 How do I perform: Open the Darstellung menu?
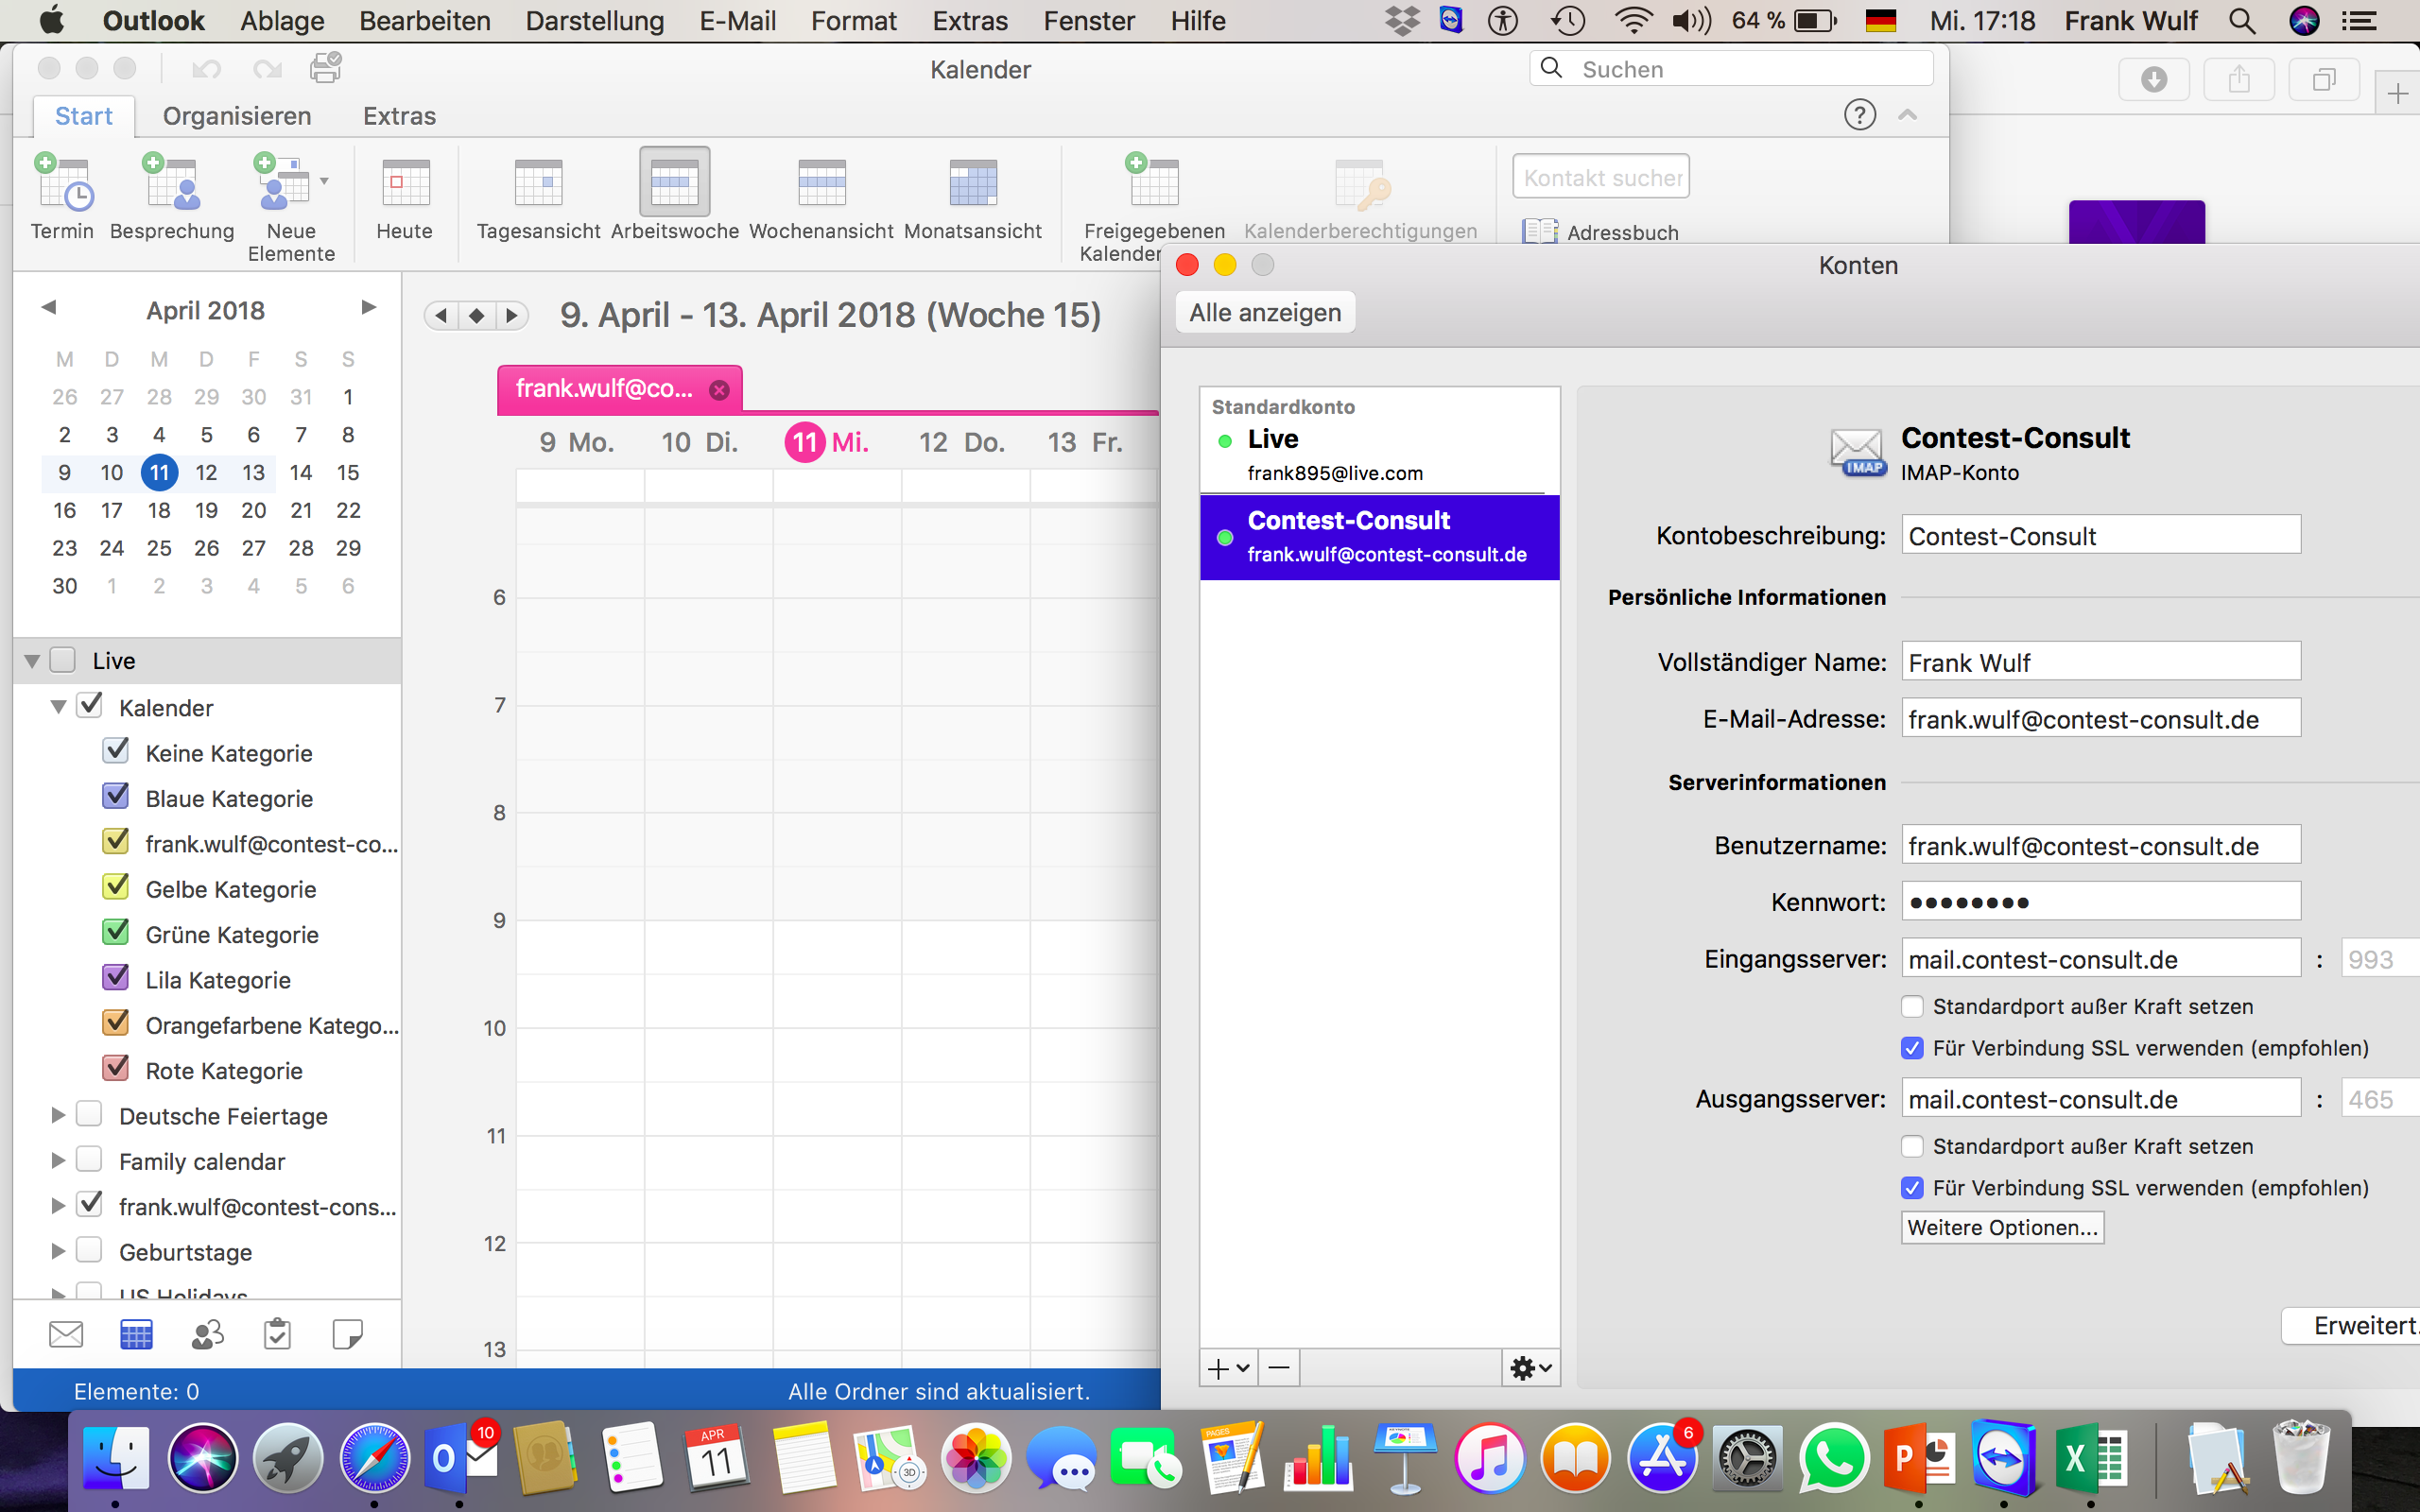click(x=595, y=21)
